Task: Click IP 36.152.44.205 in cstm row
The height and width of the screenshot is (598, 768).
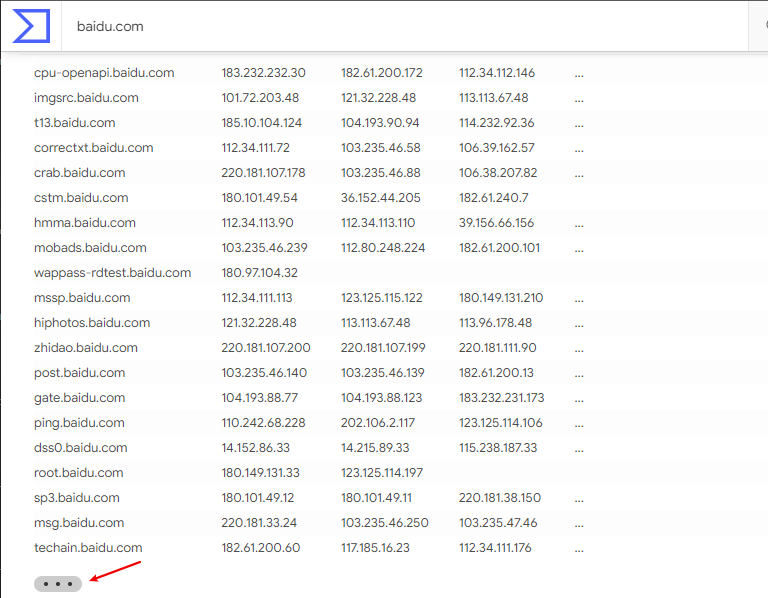Action: [x=380, y=198]
